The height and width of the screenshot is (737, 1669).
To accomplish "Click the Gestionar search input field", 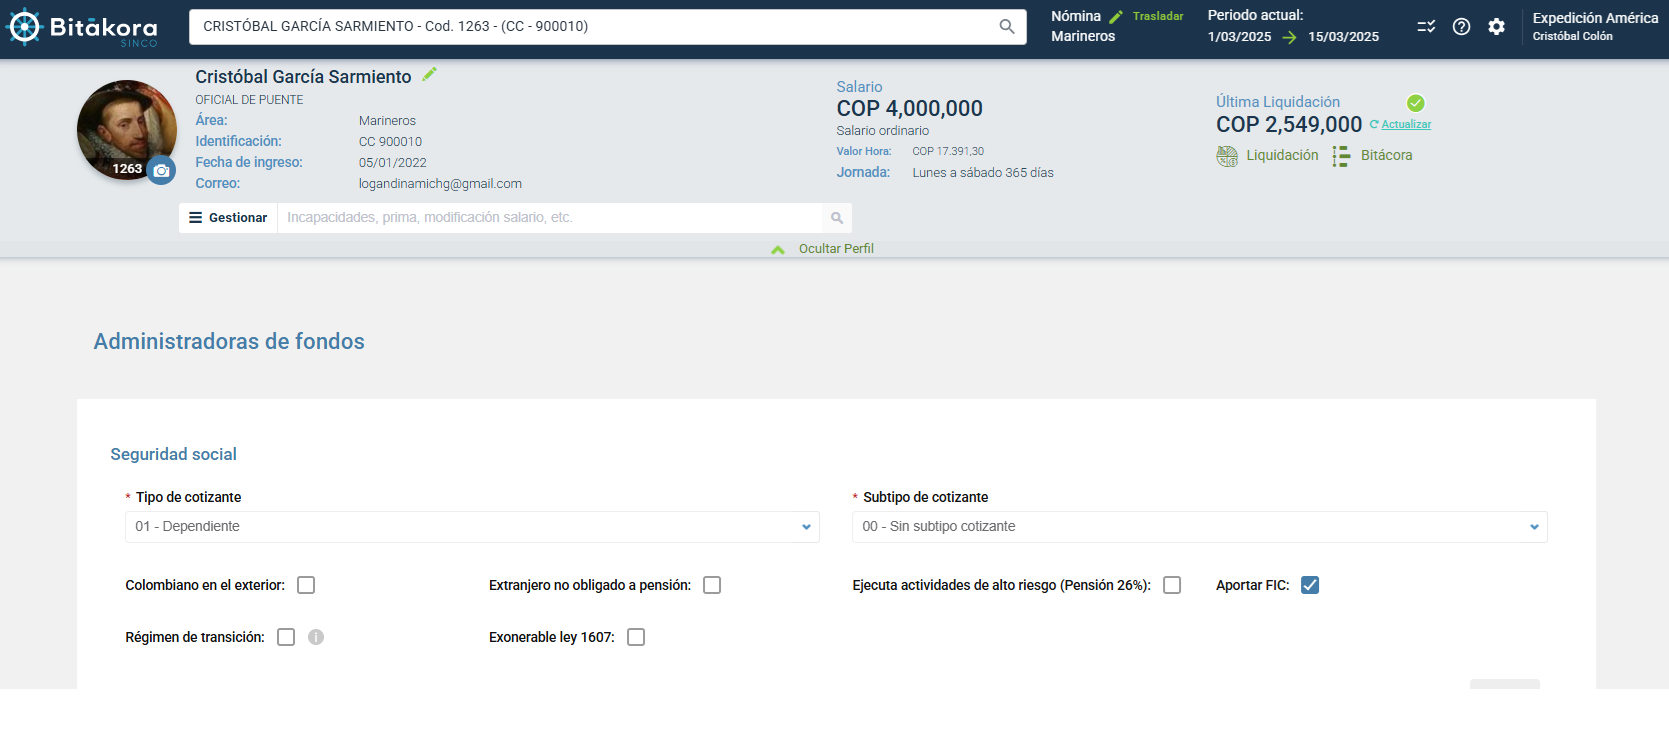I will [550, 218].
